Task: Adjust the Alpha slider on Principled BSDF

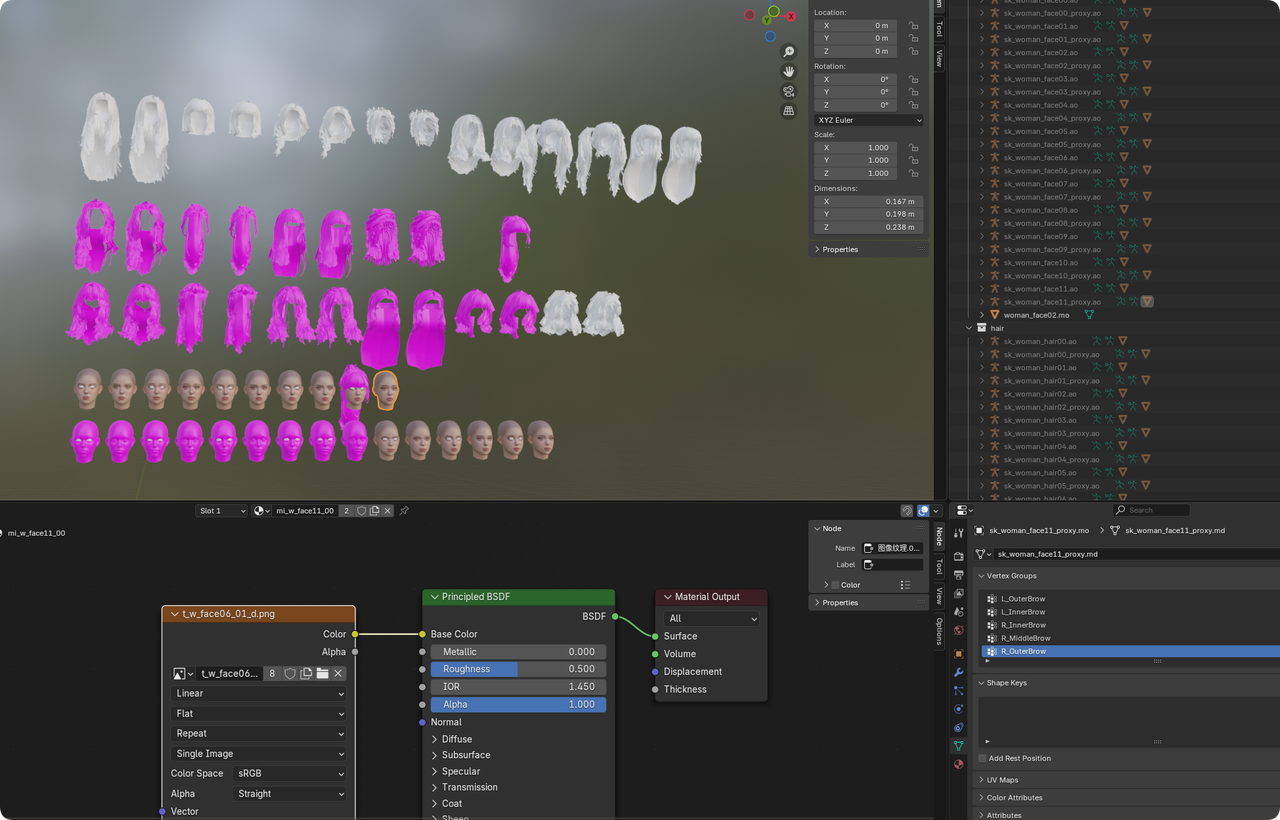Action: [518, 704]
